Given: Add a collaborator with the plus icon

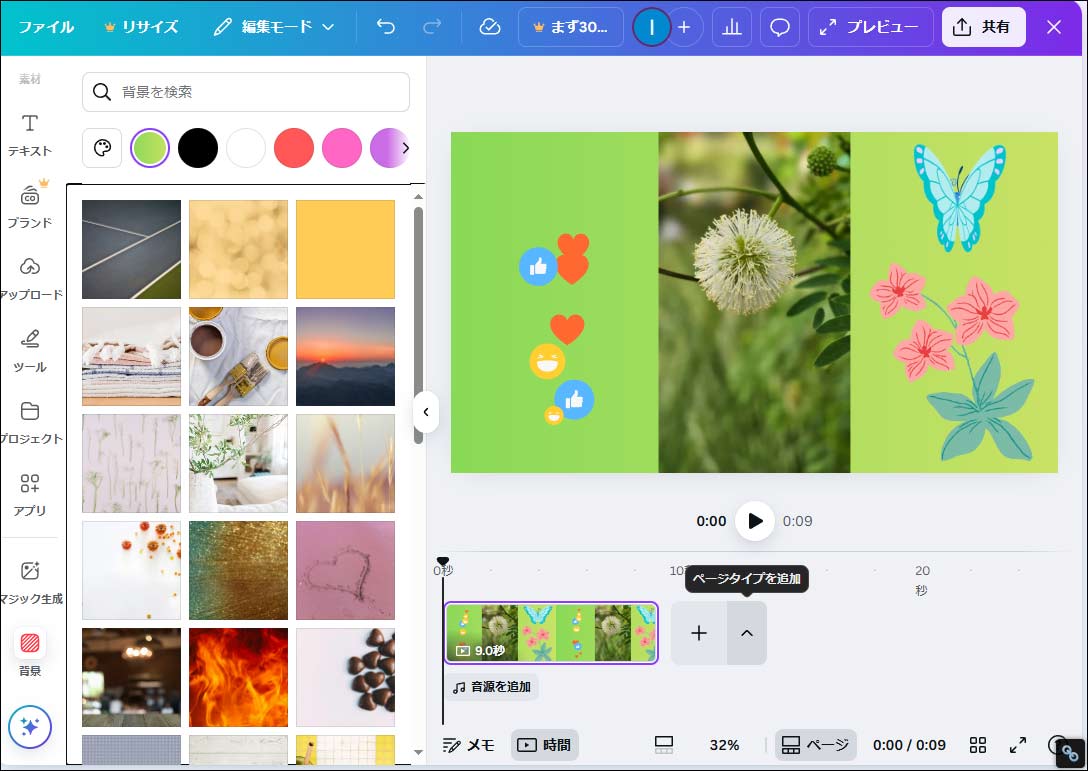Looking at the screenshot, I should click(x=685, y=27).
